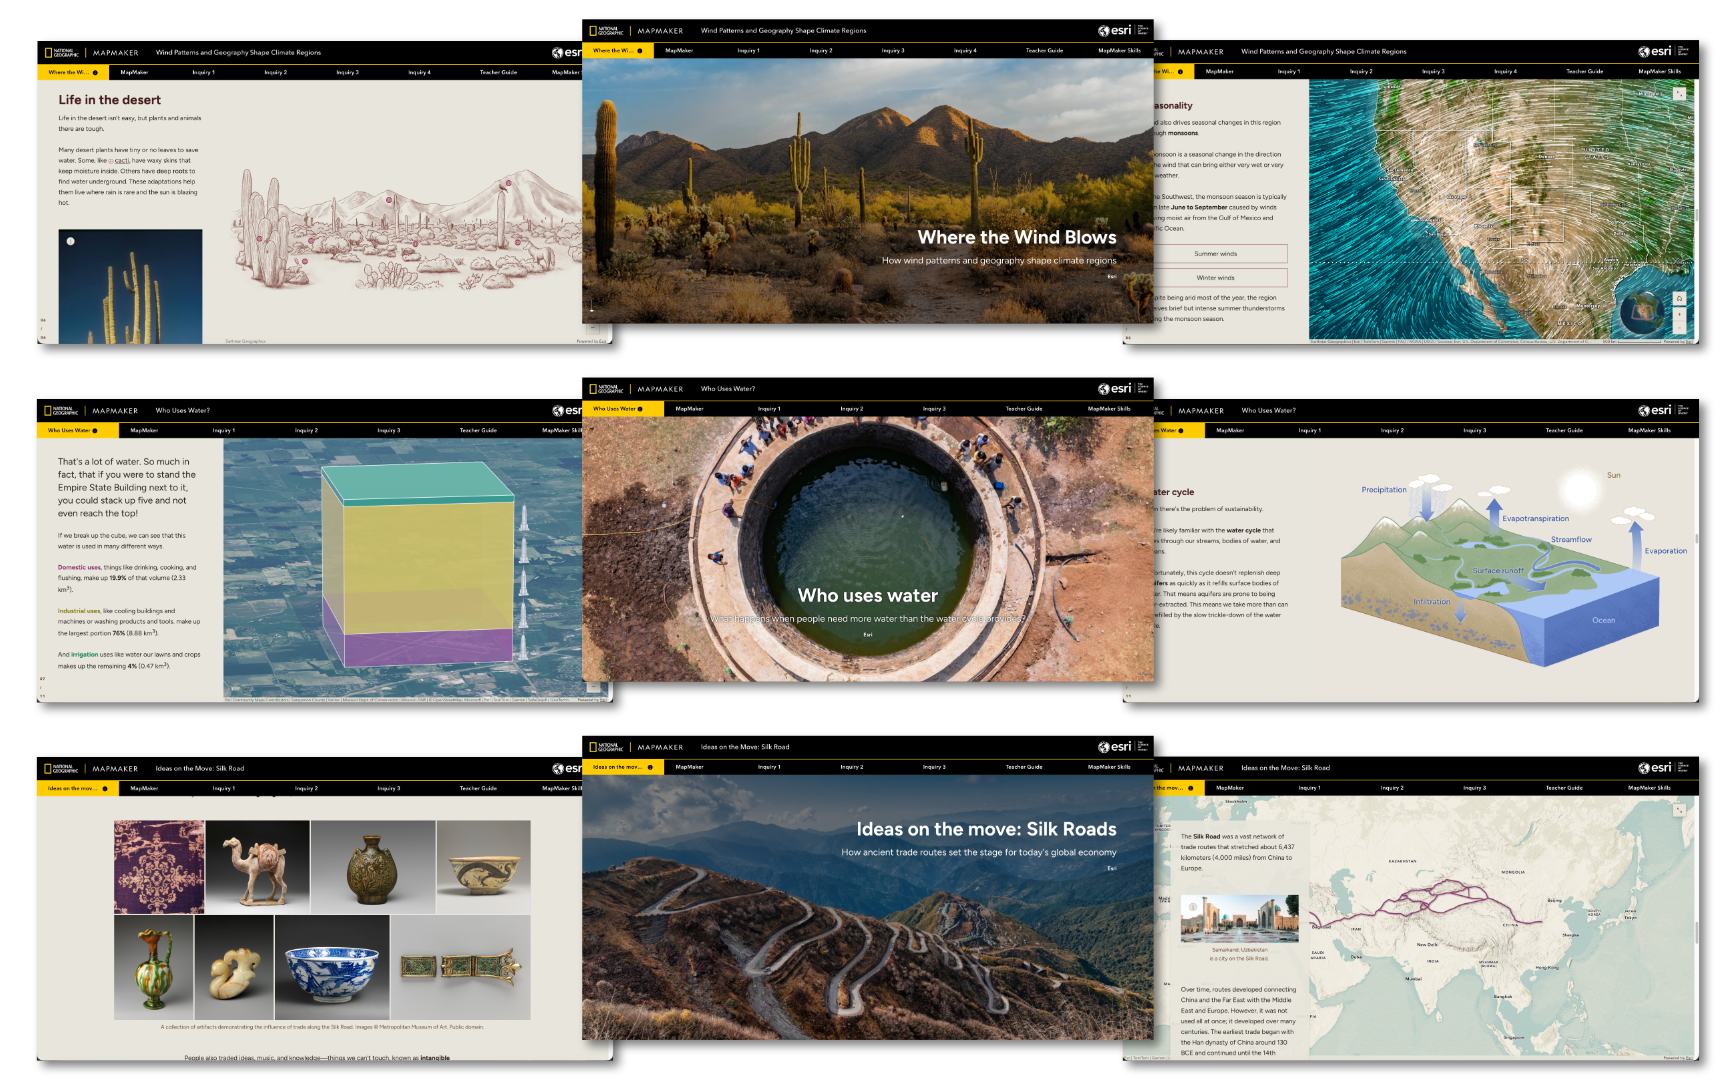This screenshot has width=1736, height=1080.
Task: Click the Evapotranspiration label in water cycle diagram
Action: 1535,519
